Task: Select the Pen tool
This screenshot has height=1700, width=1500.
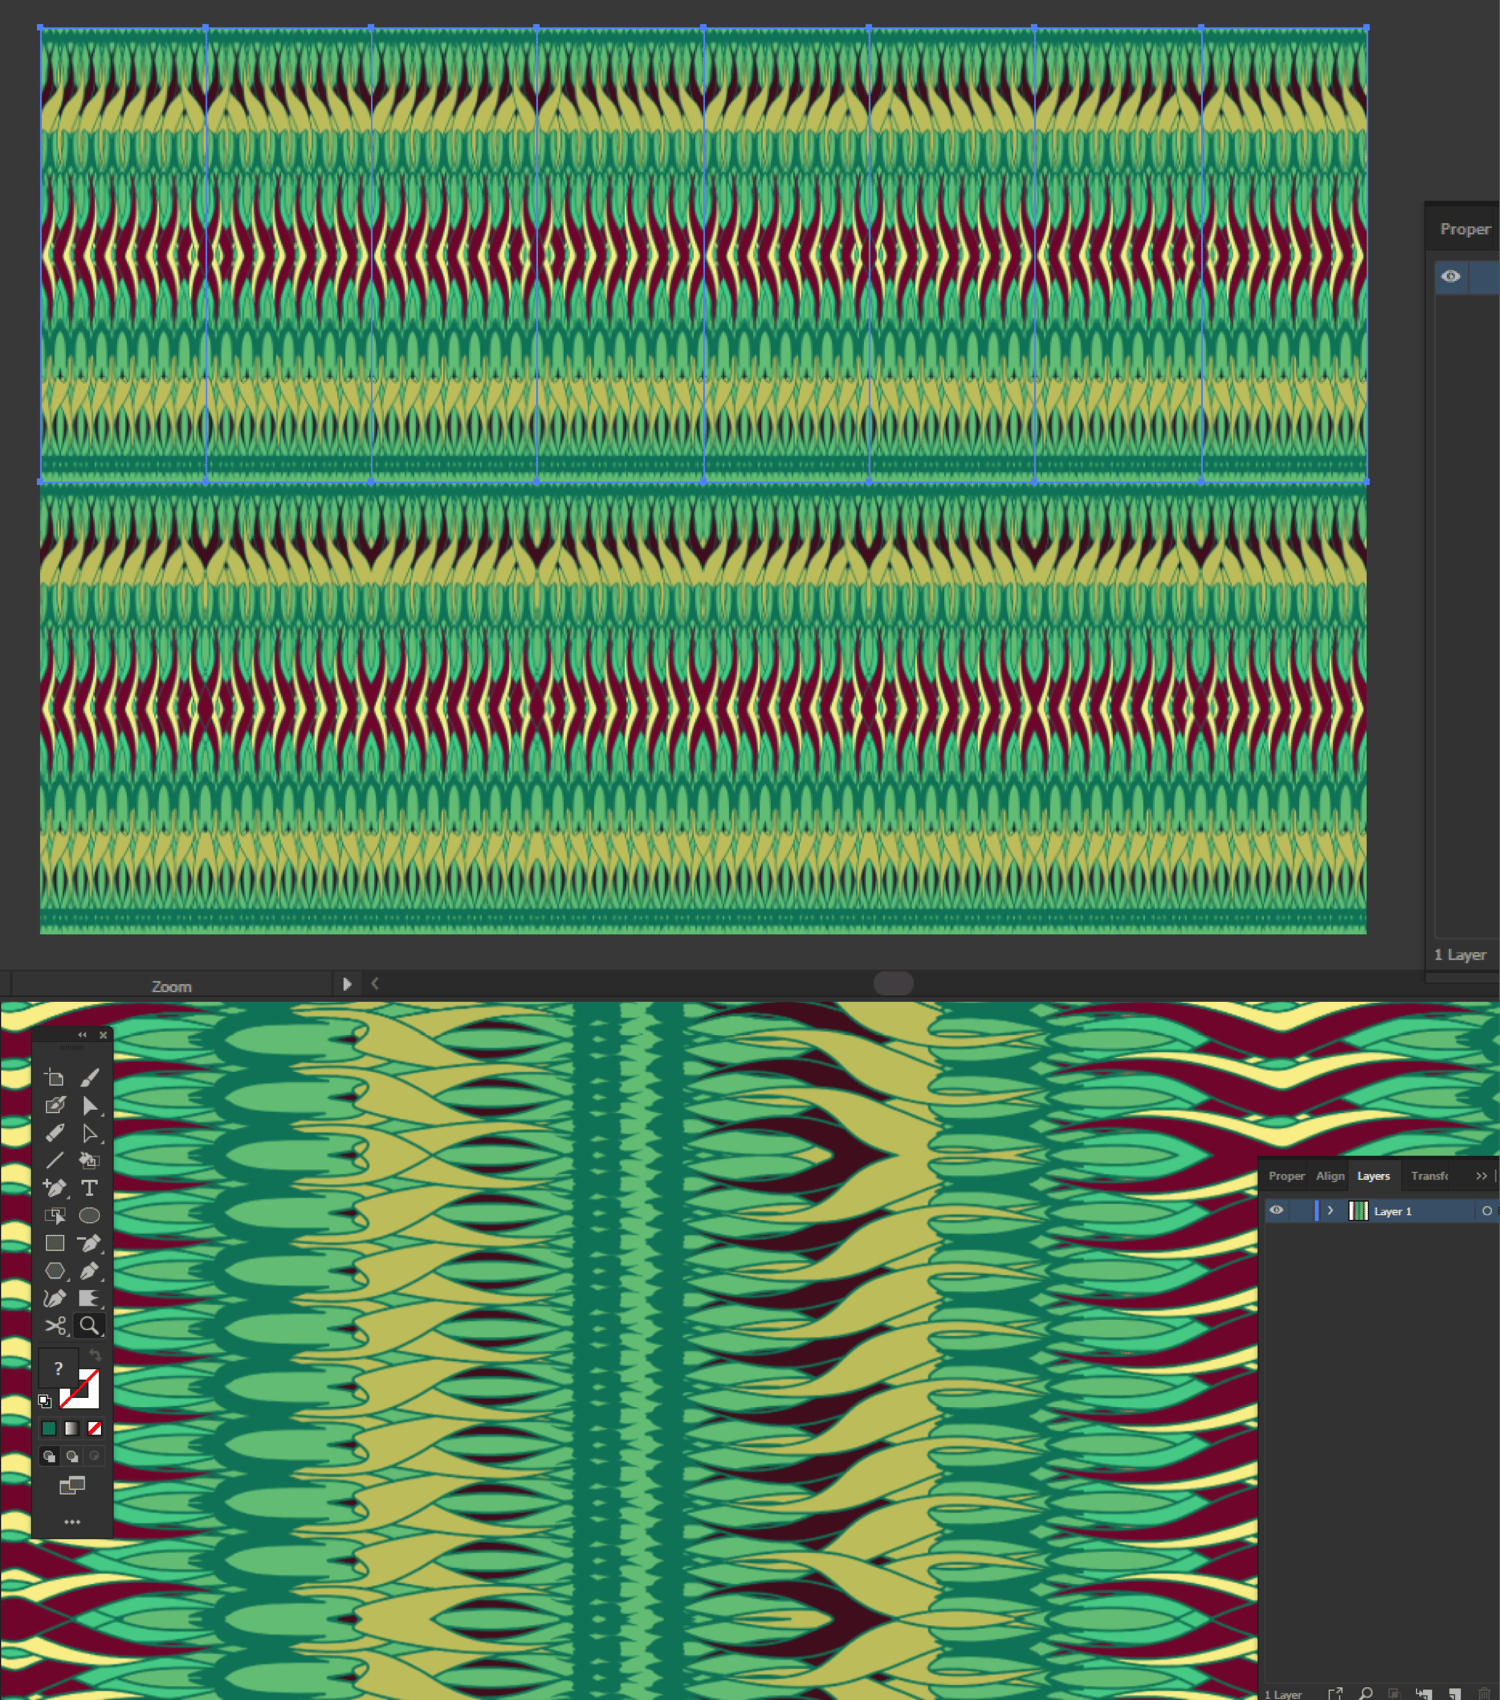Action: [89, 1271]
